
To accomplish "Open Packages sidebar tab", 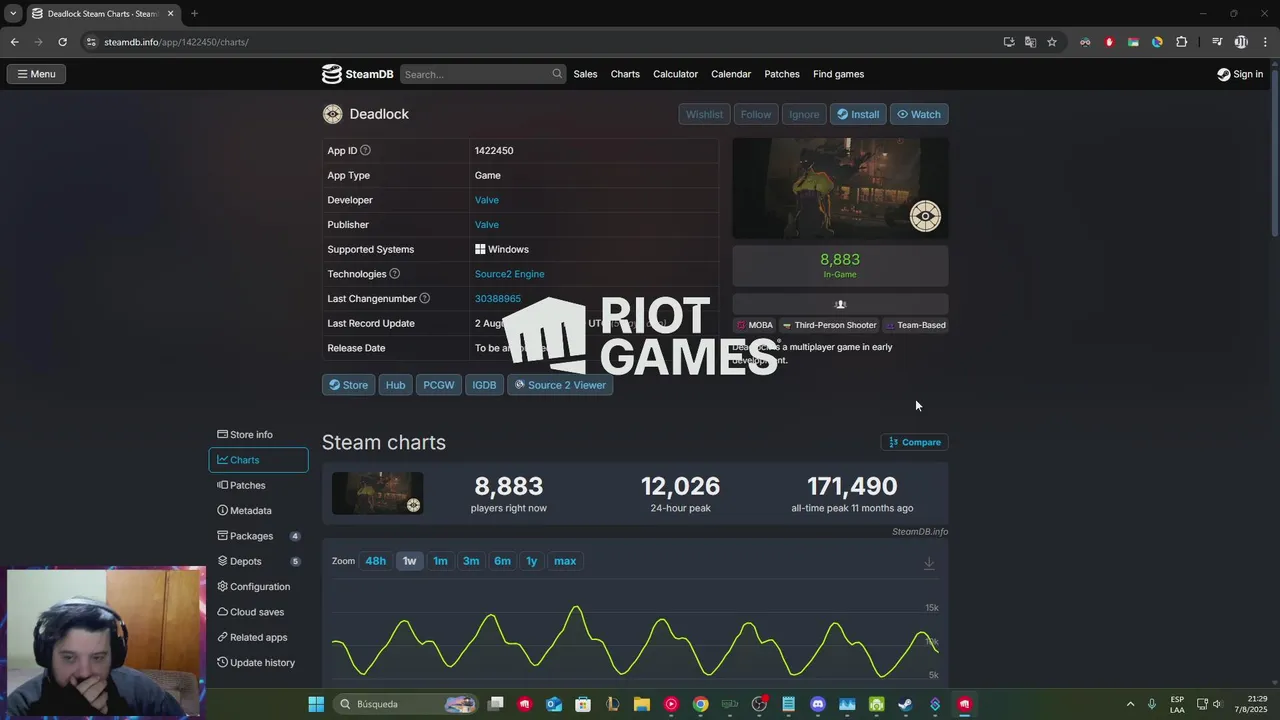I will (x=258, y=536).
